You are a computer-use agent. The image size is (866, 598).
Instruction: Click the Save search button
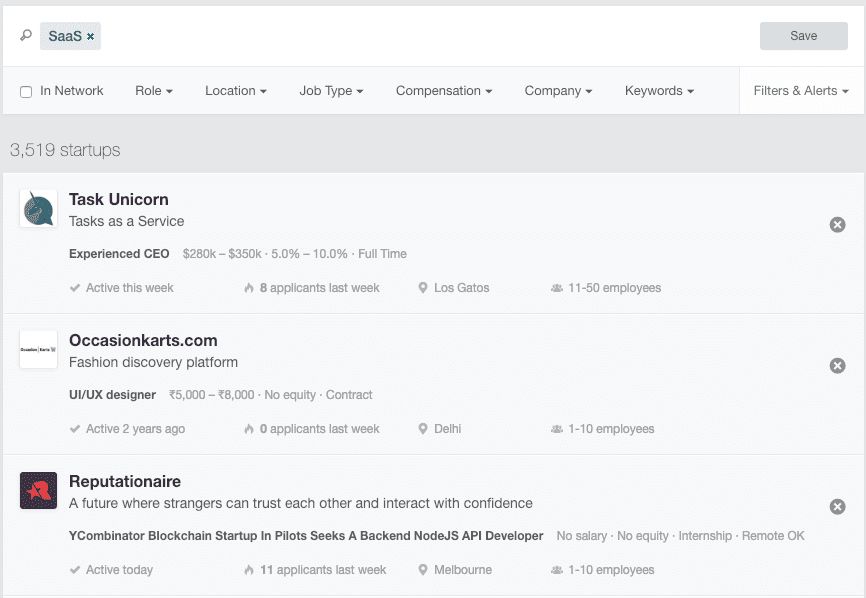pos(804,36)
